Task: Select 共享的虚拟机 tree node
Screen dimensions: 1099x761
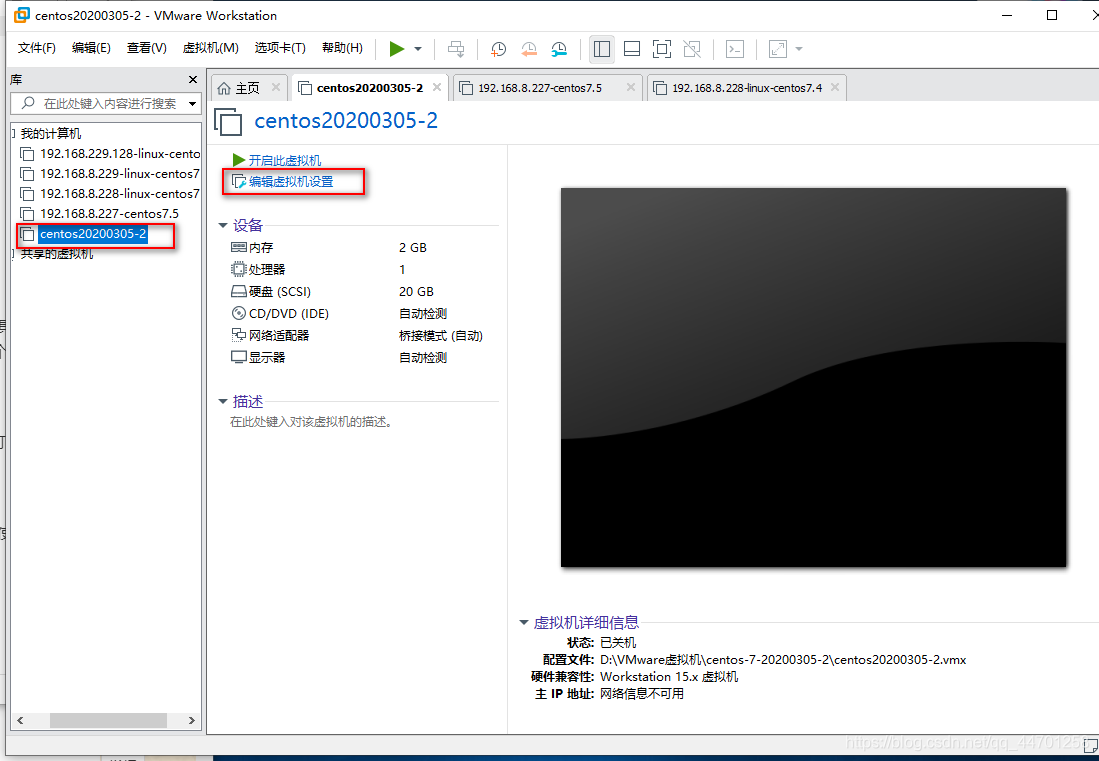Action: tap(56, 254)
